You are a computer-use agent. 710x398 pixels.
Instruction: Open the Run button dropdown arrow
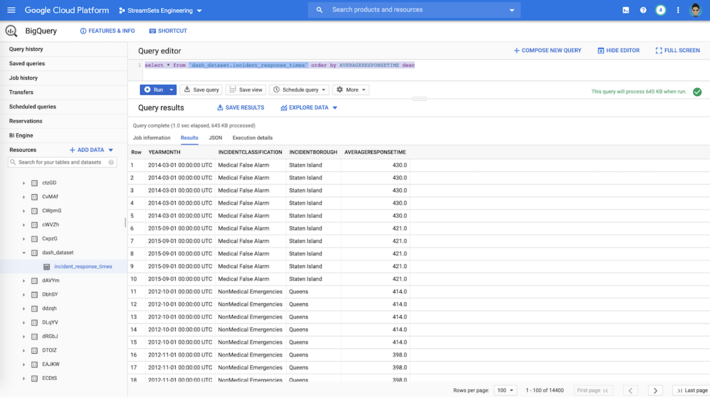tap(171, 90)
